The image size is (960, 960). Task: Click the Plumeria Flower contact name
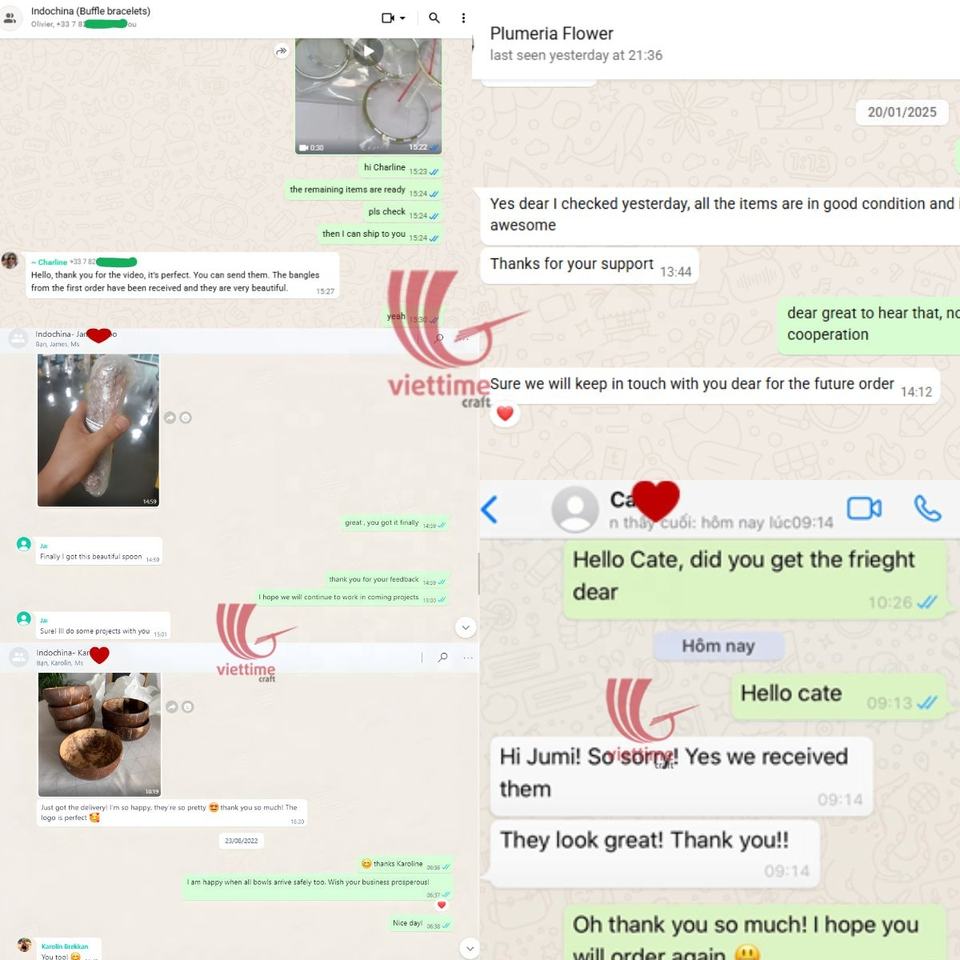tap(551, 34)
